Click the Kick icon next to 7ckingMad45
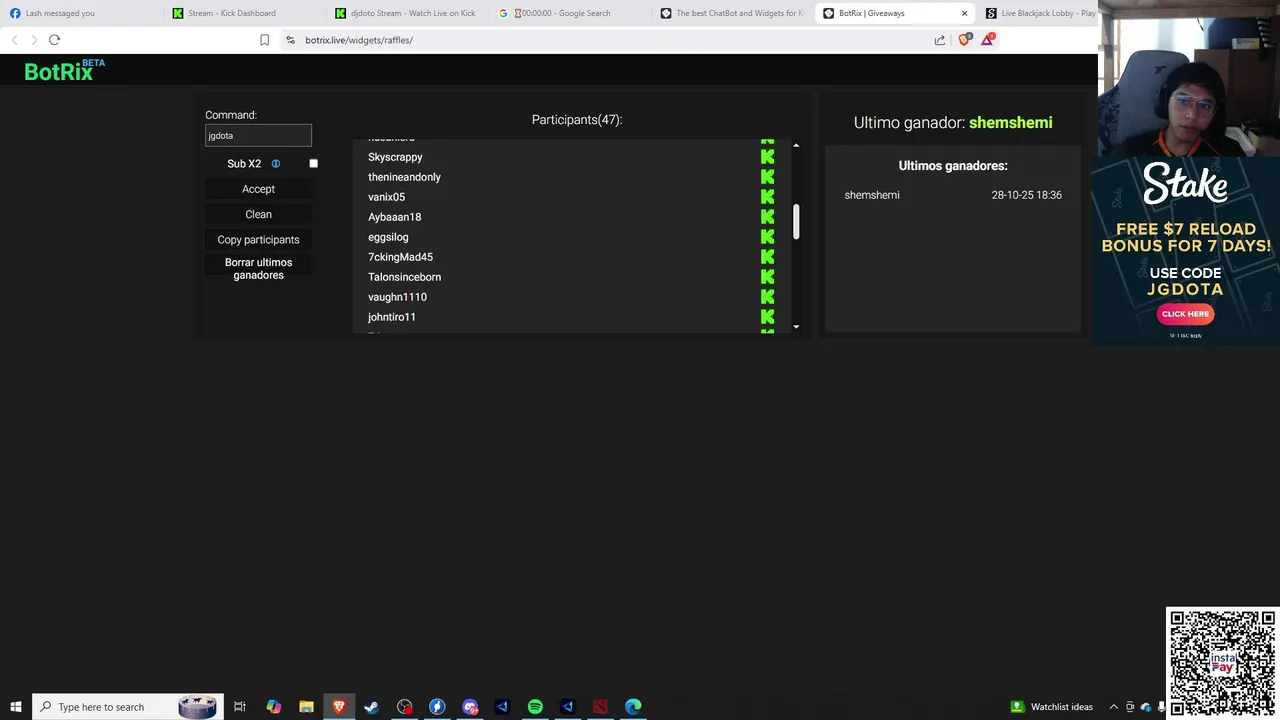The height and width of the screenshot is (720, 1280). click(767, 257)
